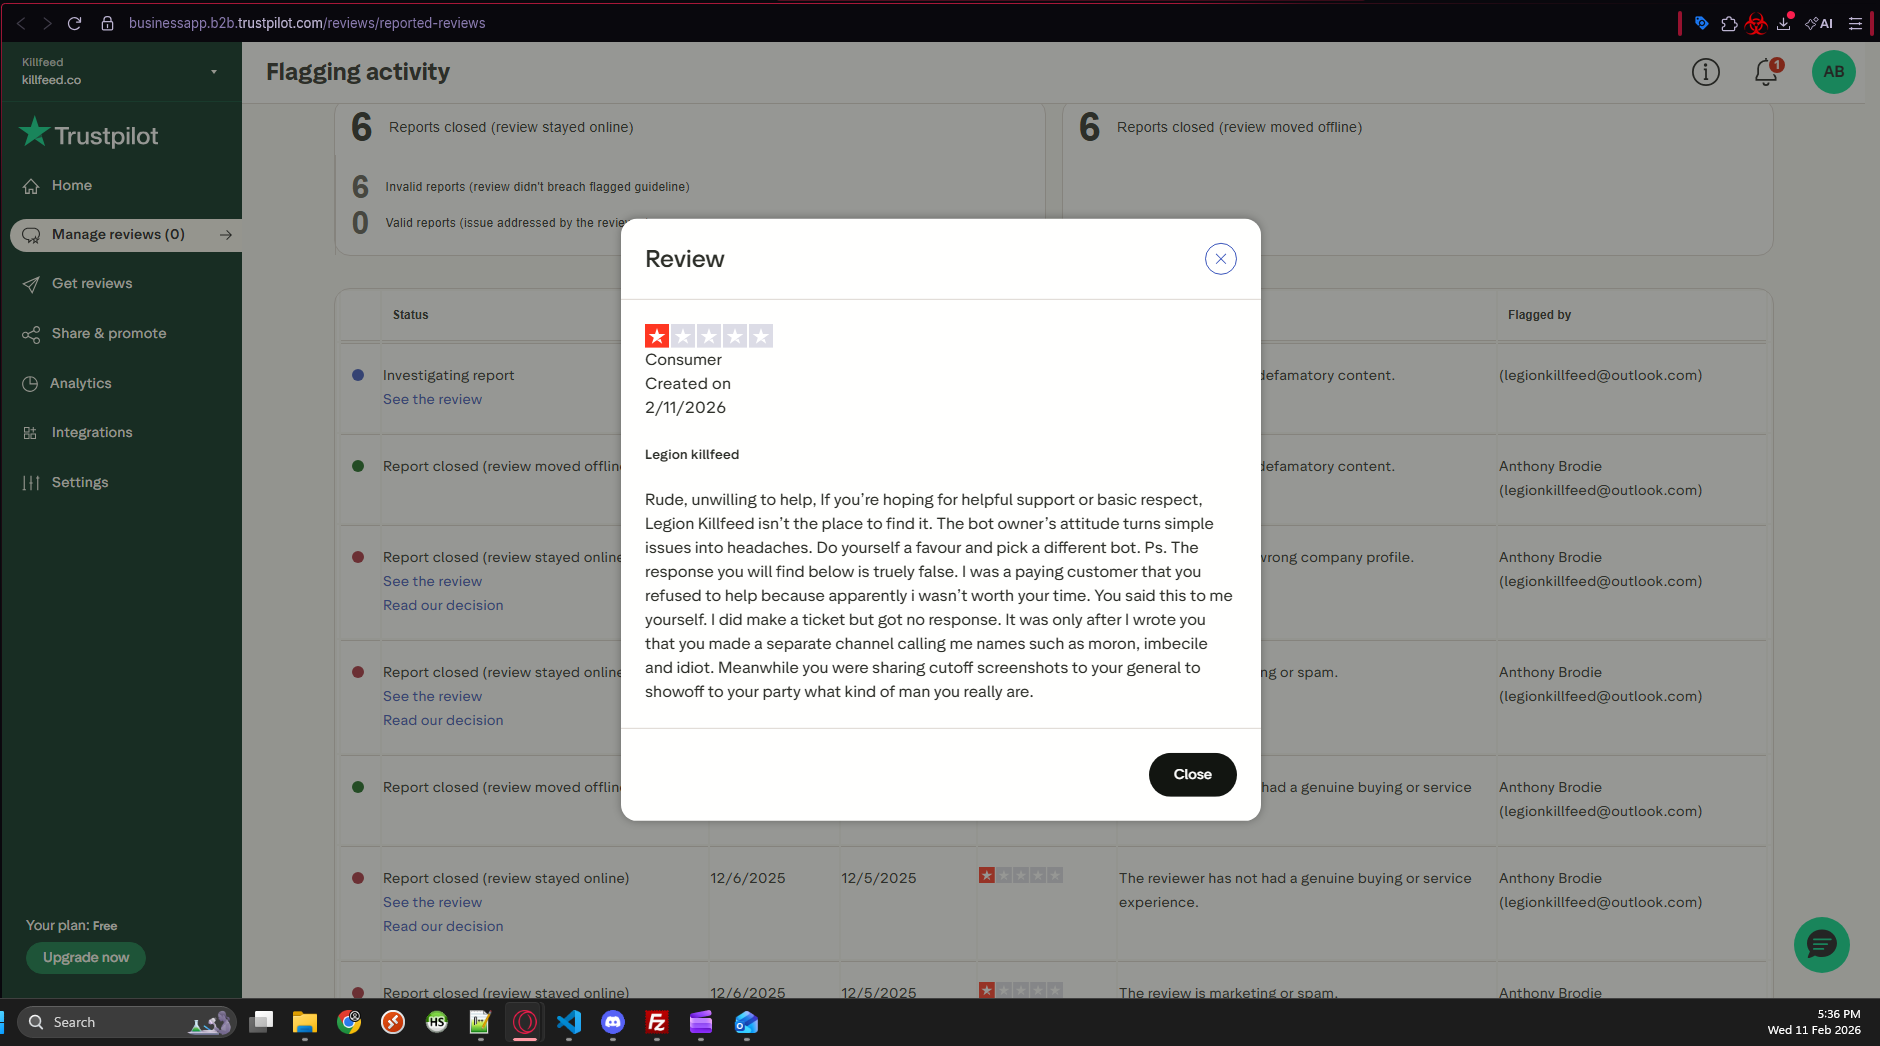Click Reports closed (review stayed online) summary
This screenshot has width=1880, height=1046.
(x=511, y=128)
